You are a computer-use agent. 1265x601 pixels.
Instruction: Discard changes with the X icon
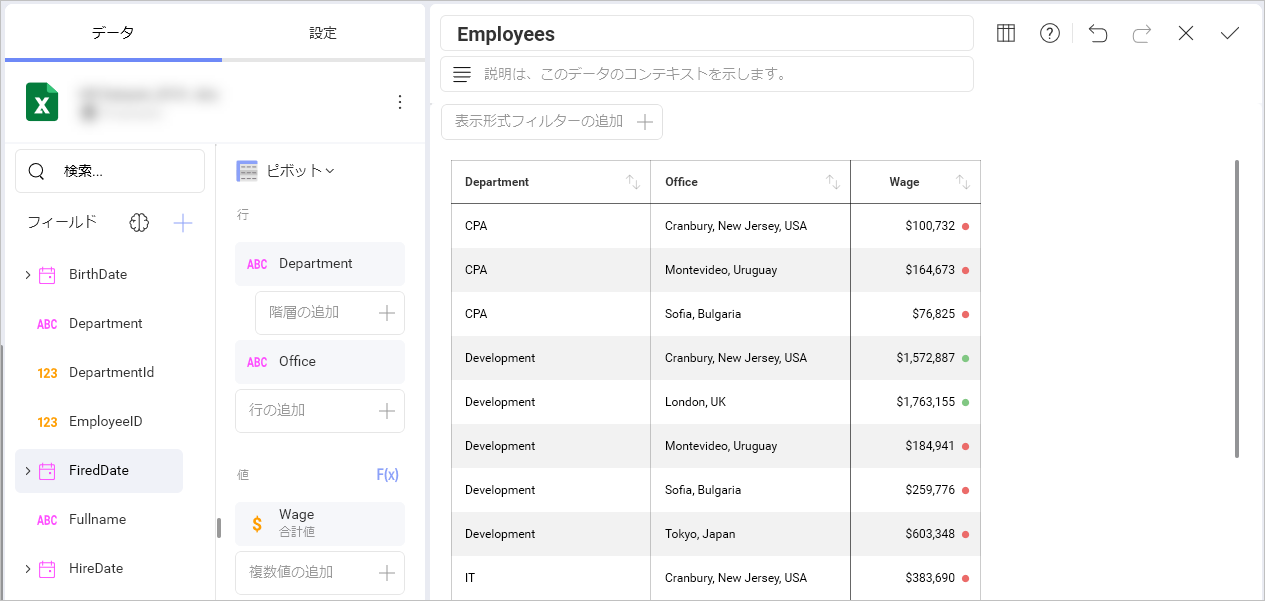tap(1186, 33)
